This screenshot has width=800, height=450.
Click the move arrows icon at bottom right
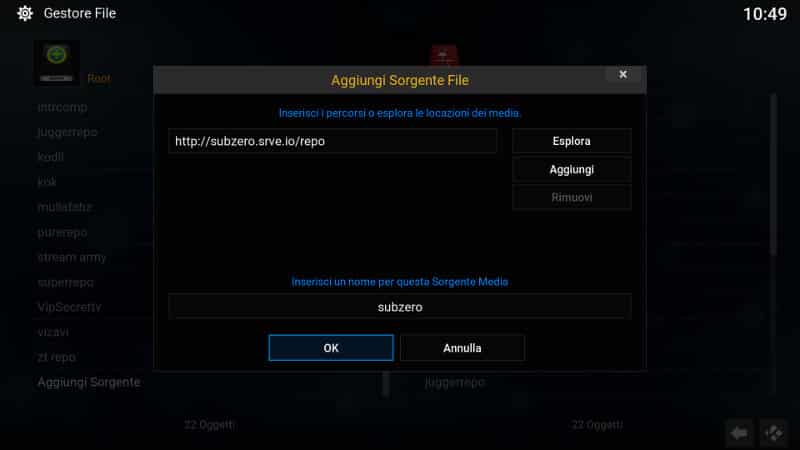(773, 433)
